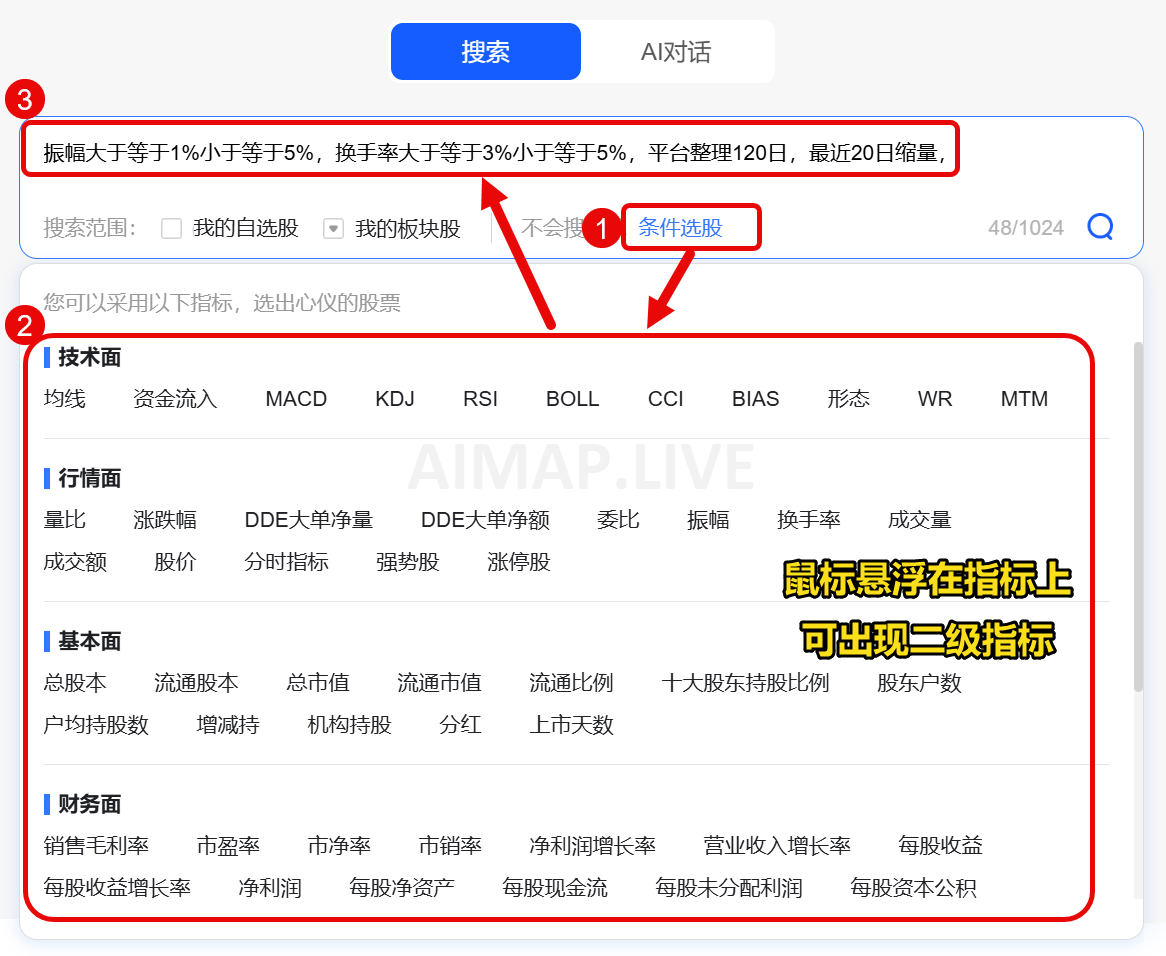
Task: Choose 总市值 under 基本面
Action: click(x=318, y=683)
